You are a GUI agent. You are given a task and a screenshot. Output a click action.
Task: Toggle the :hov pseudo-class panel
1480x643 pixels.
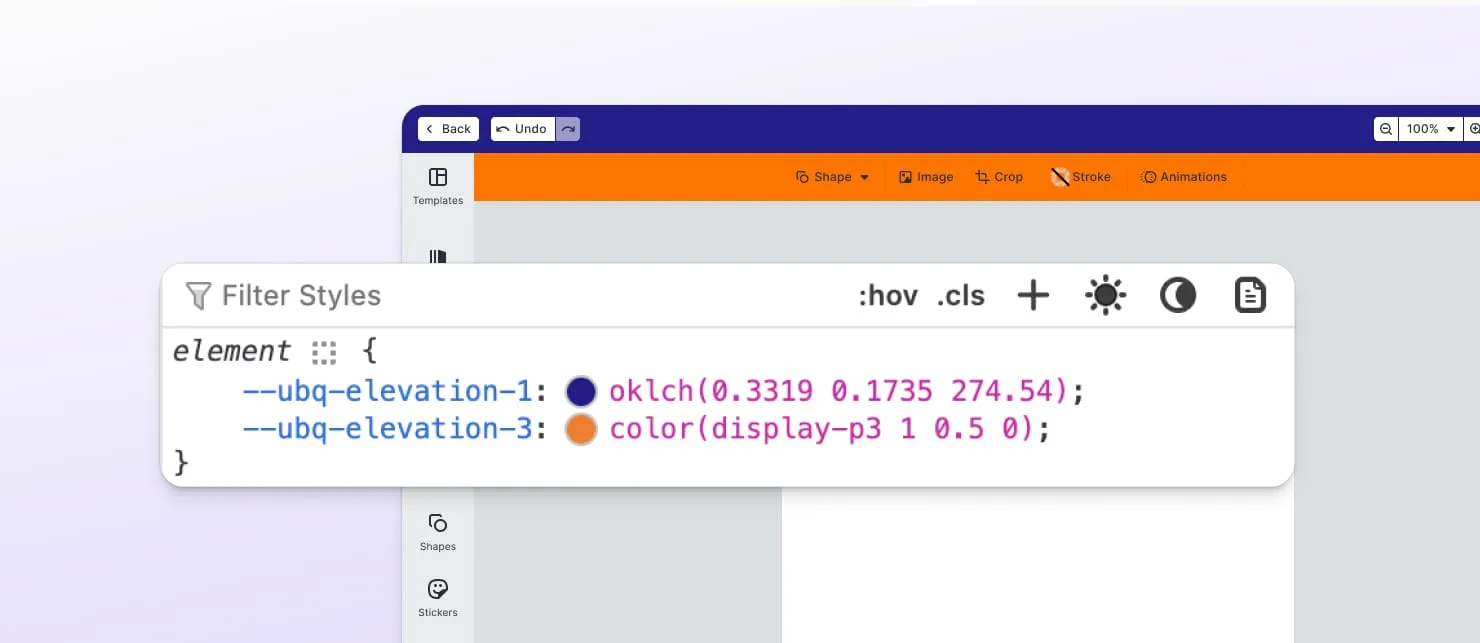point(888,296)
